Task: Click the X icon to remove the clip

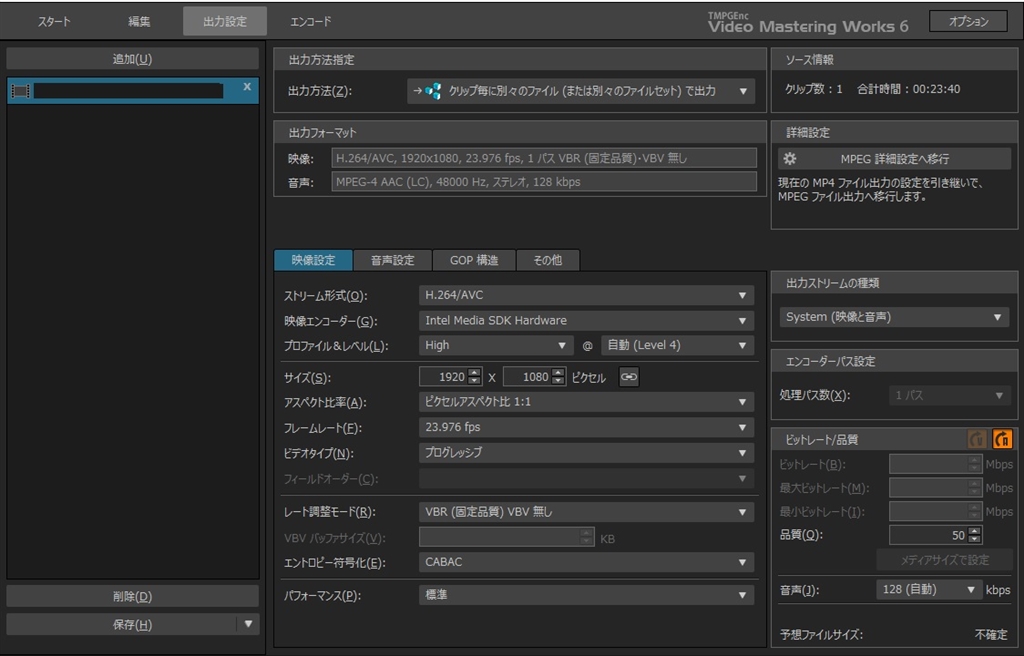Action: (245, 89)
